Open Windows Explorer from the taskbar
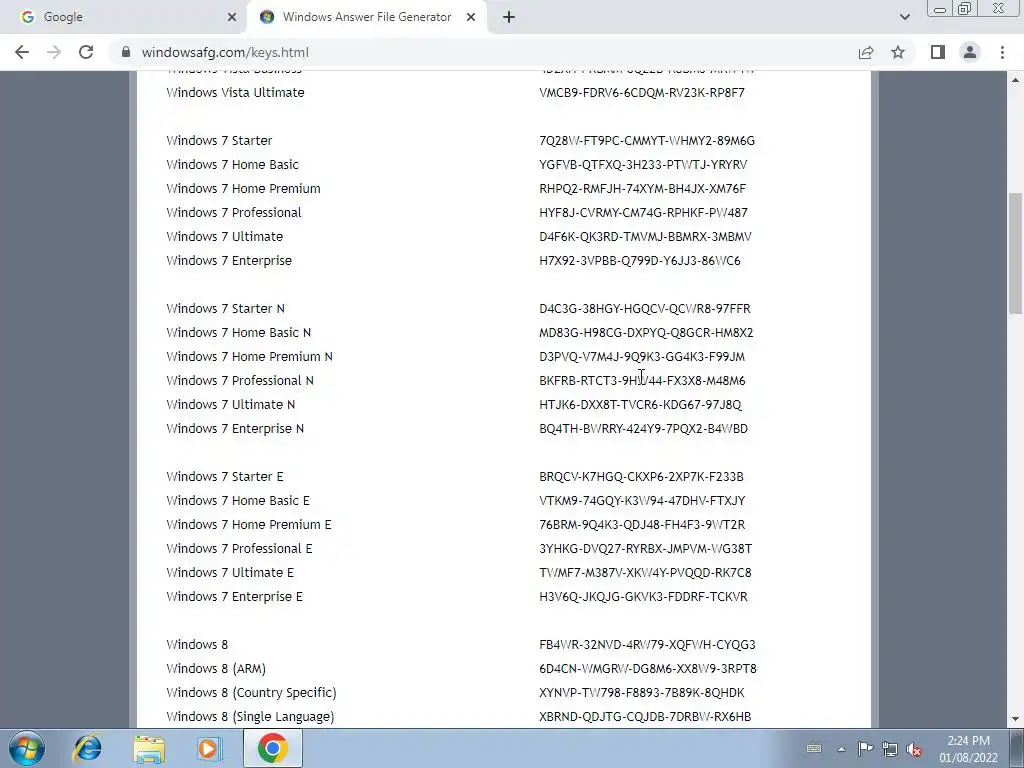Image resolution: width=1024 pixels, height=768 pixels. (x=149, y=748)
